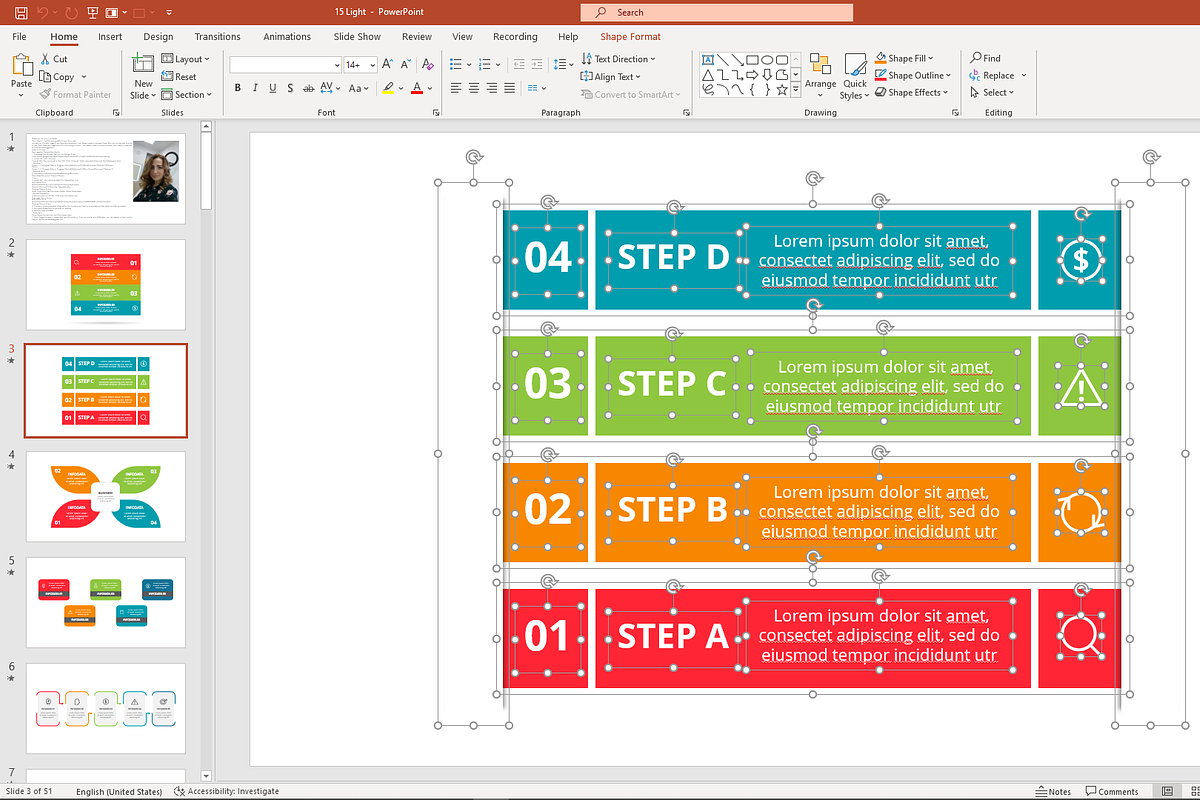Toggle Strikethrough formatting
The height and width of the screenshot is (800, 1200).
pyautogui.click(x=311, y=88)
